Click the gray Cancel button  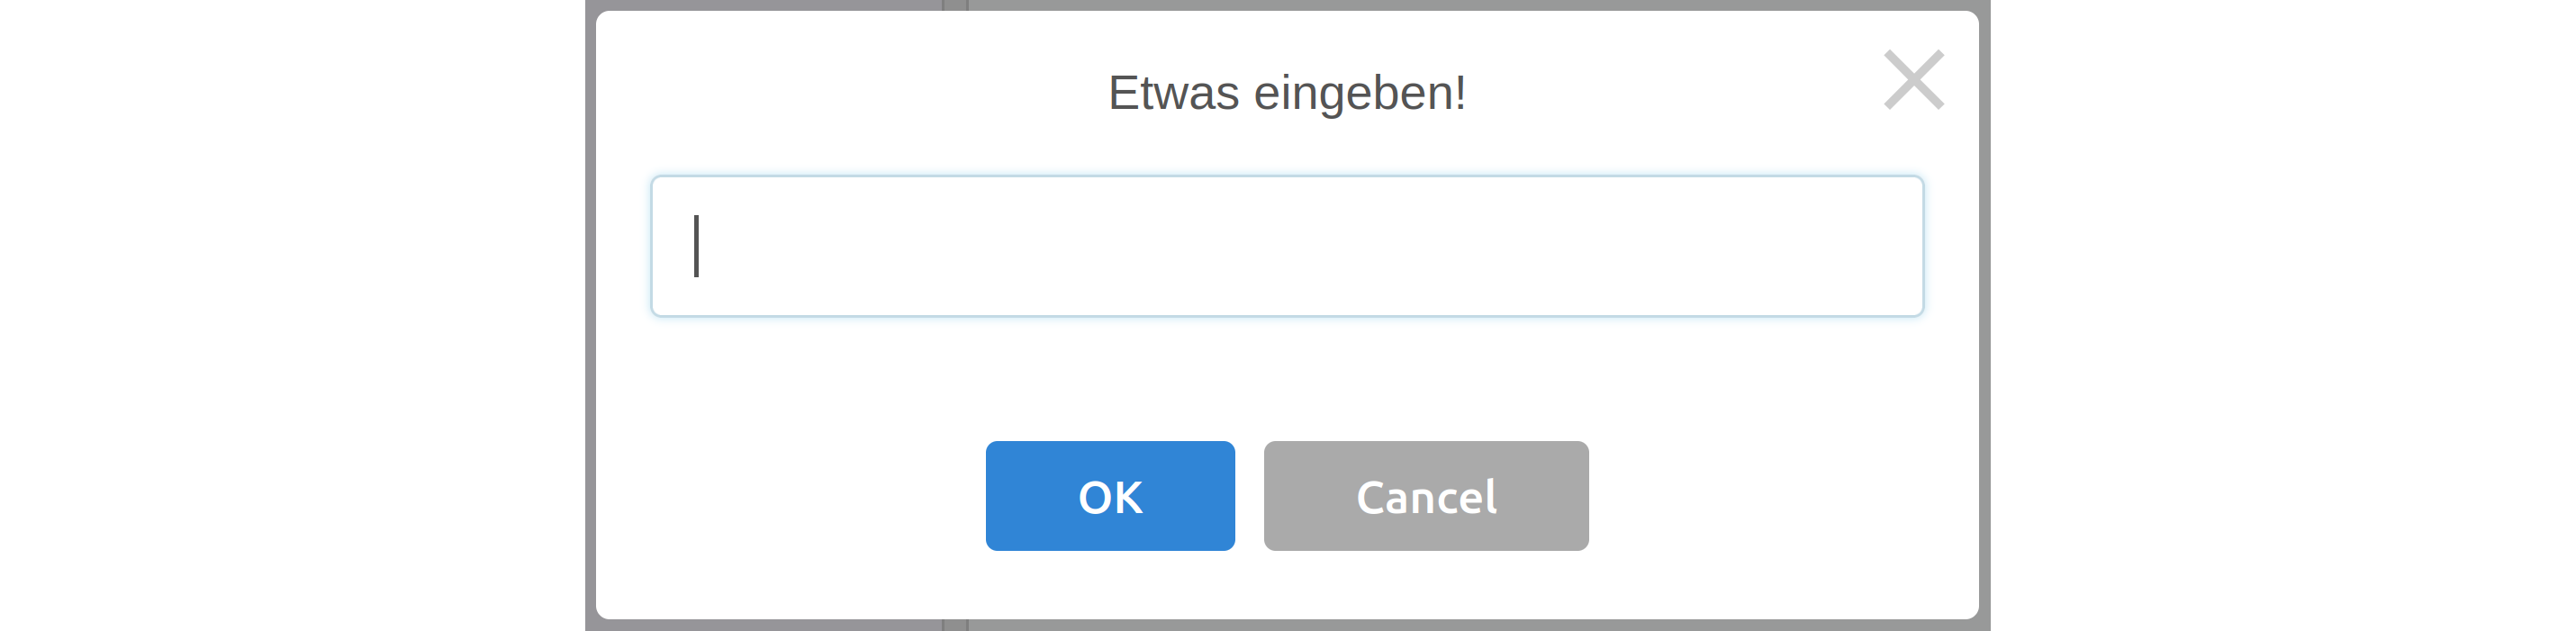pos(1426,495)
